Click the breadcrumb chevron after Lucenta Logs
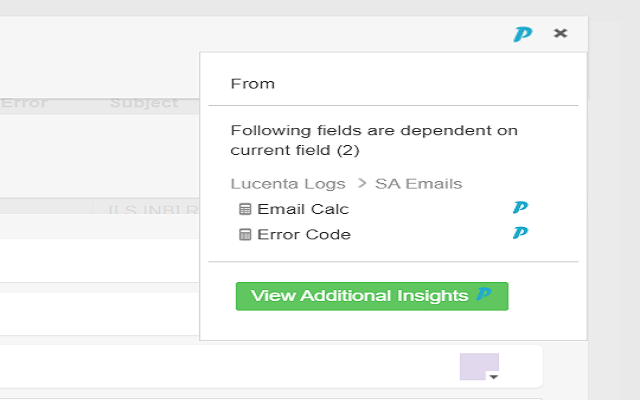Screen dimensions: 640x400 click(362, 183)
